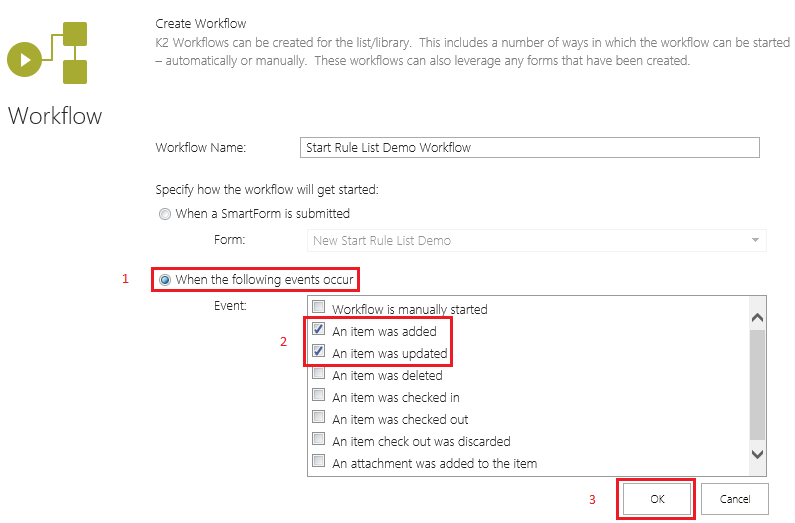Select 'When the following events occur' radio
The image size is (795, 523).
pos(165,280)
